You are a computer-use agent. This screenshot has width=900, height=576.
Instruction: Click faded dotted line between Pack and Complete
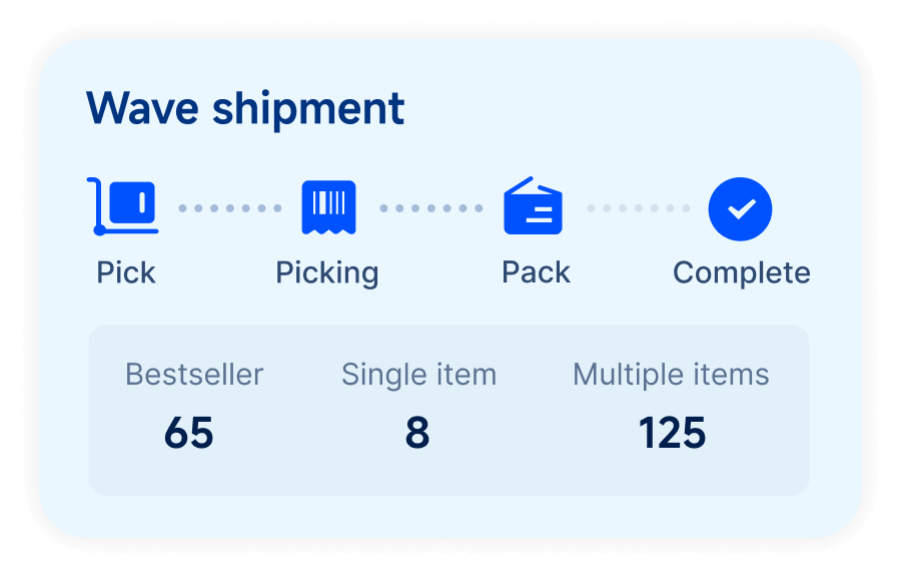click(x=638, y=208)
